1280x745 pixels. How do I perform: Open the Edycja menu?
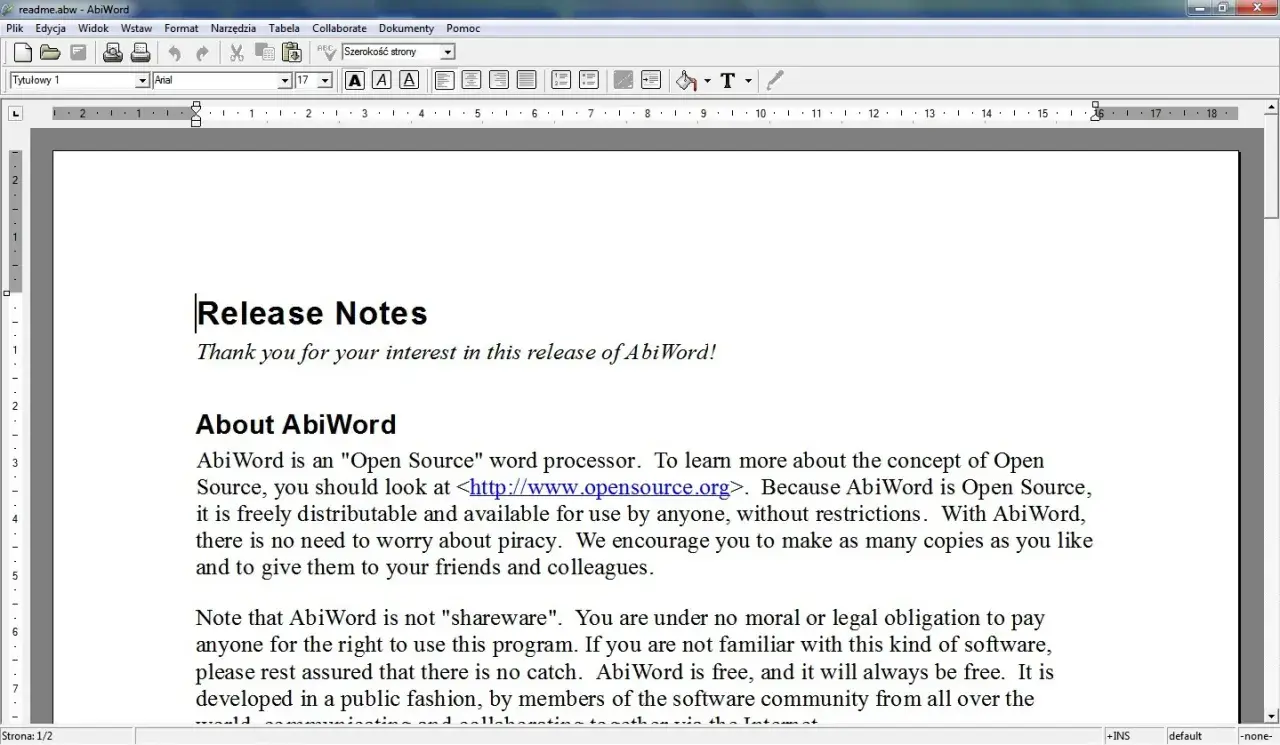pos(50,28)
